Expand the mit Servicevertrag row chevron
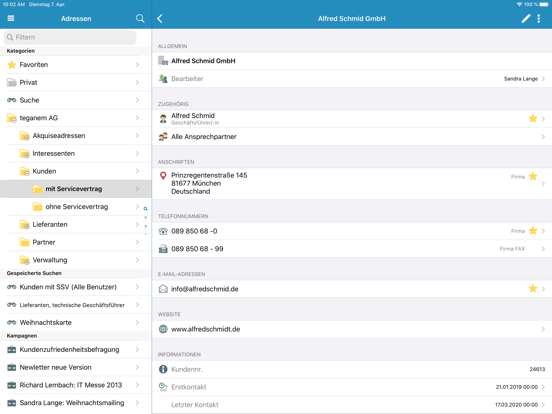 coord(137,189)
